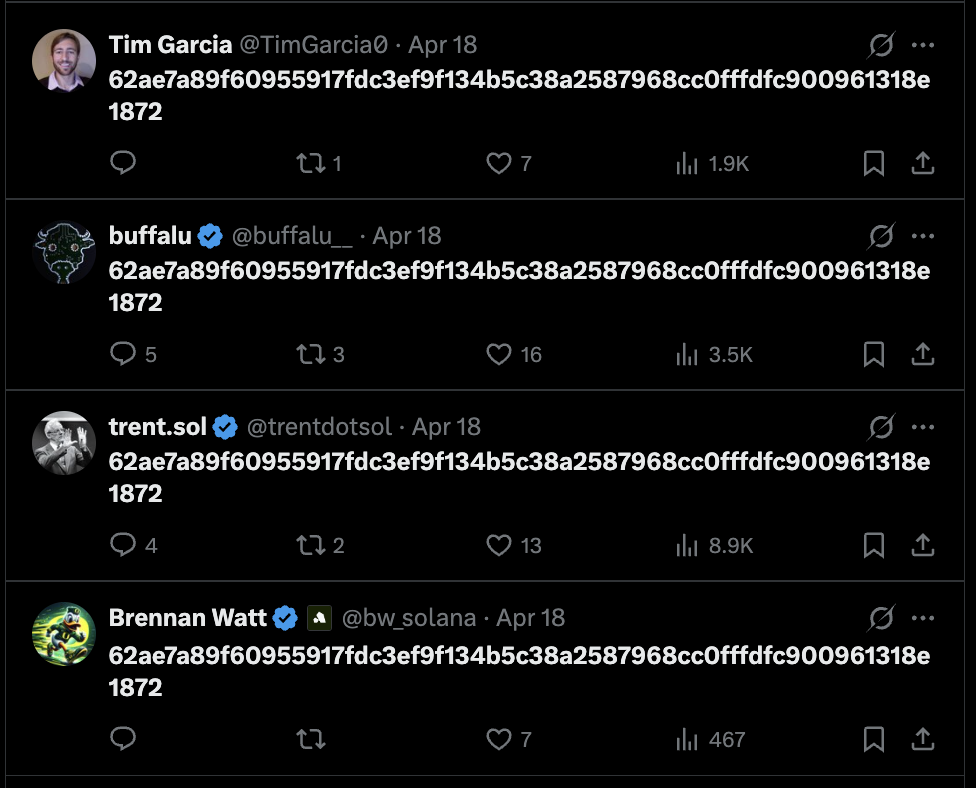Reply to Tim Garcia's tweet
The width and height of the screenshot is (976, 788).
click(123, 163)
